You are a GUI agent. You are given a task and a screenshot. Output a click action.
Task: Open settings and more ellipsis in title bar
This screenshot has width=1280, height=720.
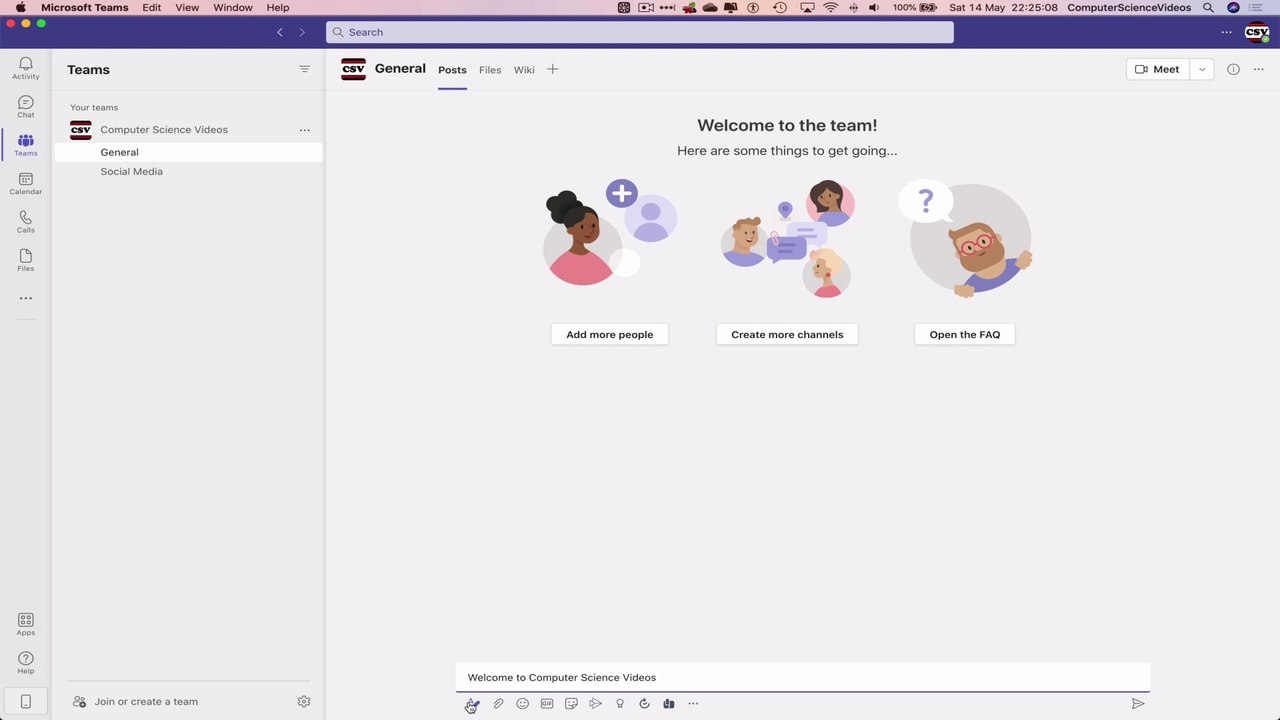pos(1226,32)
